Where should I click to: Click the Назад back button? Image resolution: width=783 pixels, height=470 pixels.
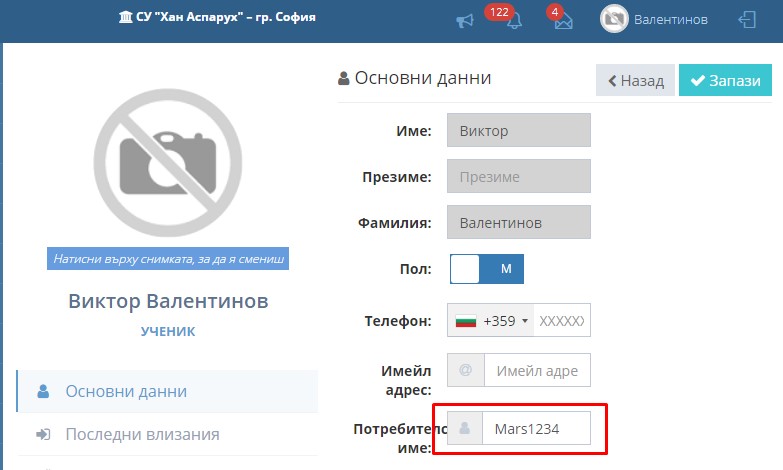click(x=635, y=80)
